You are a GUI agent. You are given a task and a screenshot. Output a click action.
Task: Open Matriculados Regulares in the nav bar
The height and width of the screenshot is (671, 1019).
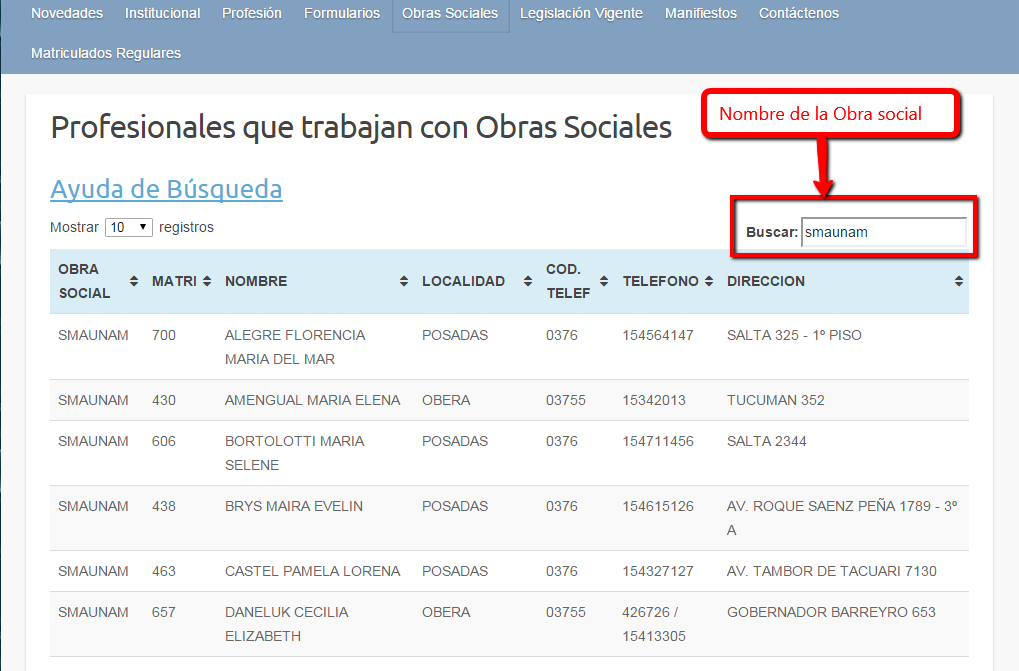(x=106, y=53)
